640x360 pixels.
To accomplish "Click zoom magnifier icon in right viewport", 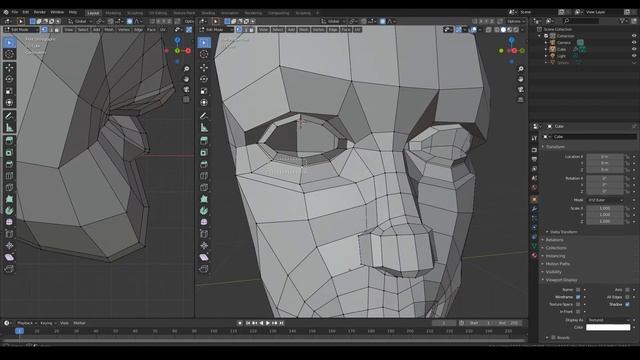I will (520, 69).
